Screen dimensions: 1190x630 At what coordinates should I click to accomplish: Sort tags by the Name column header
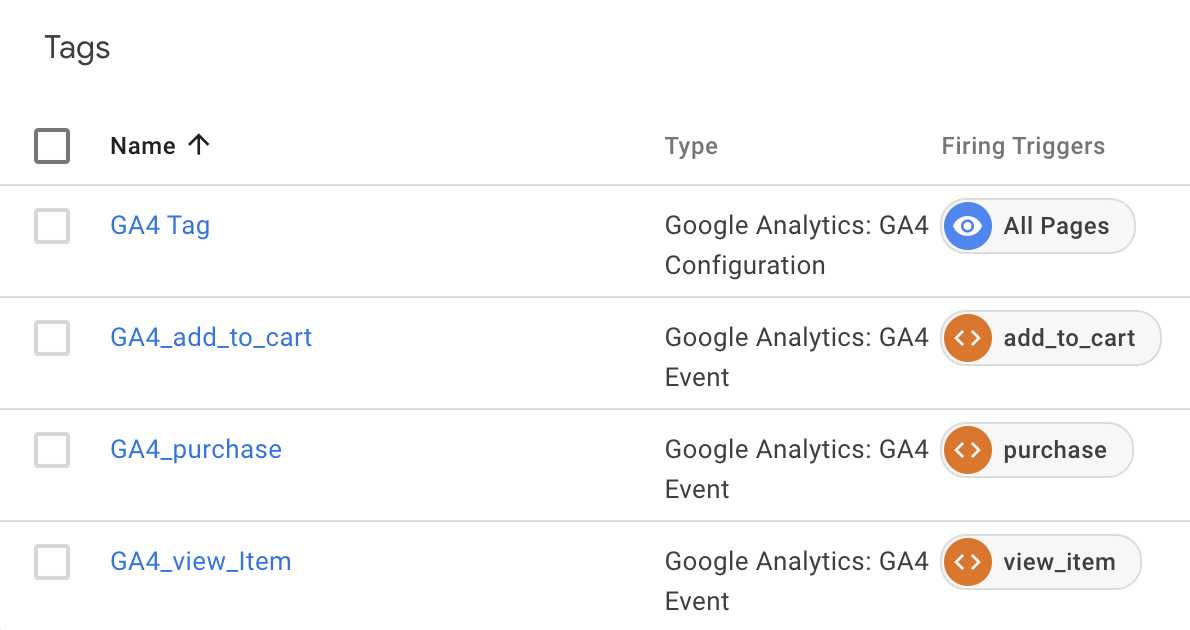coord(143,146)
